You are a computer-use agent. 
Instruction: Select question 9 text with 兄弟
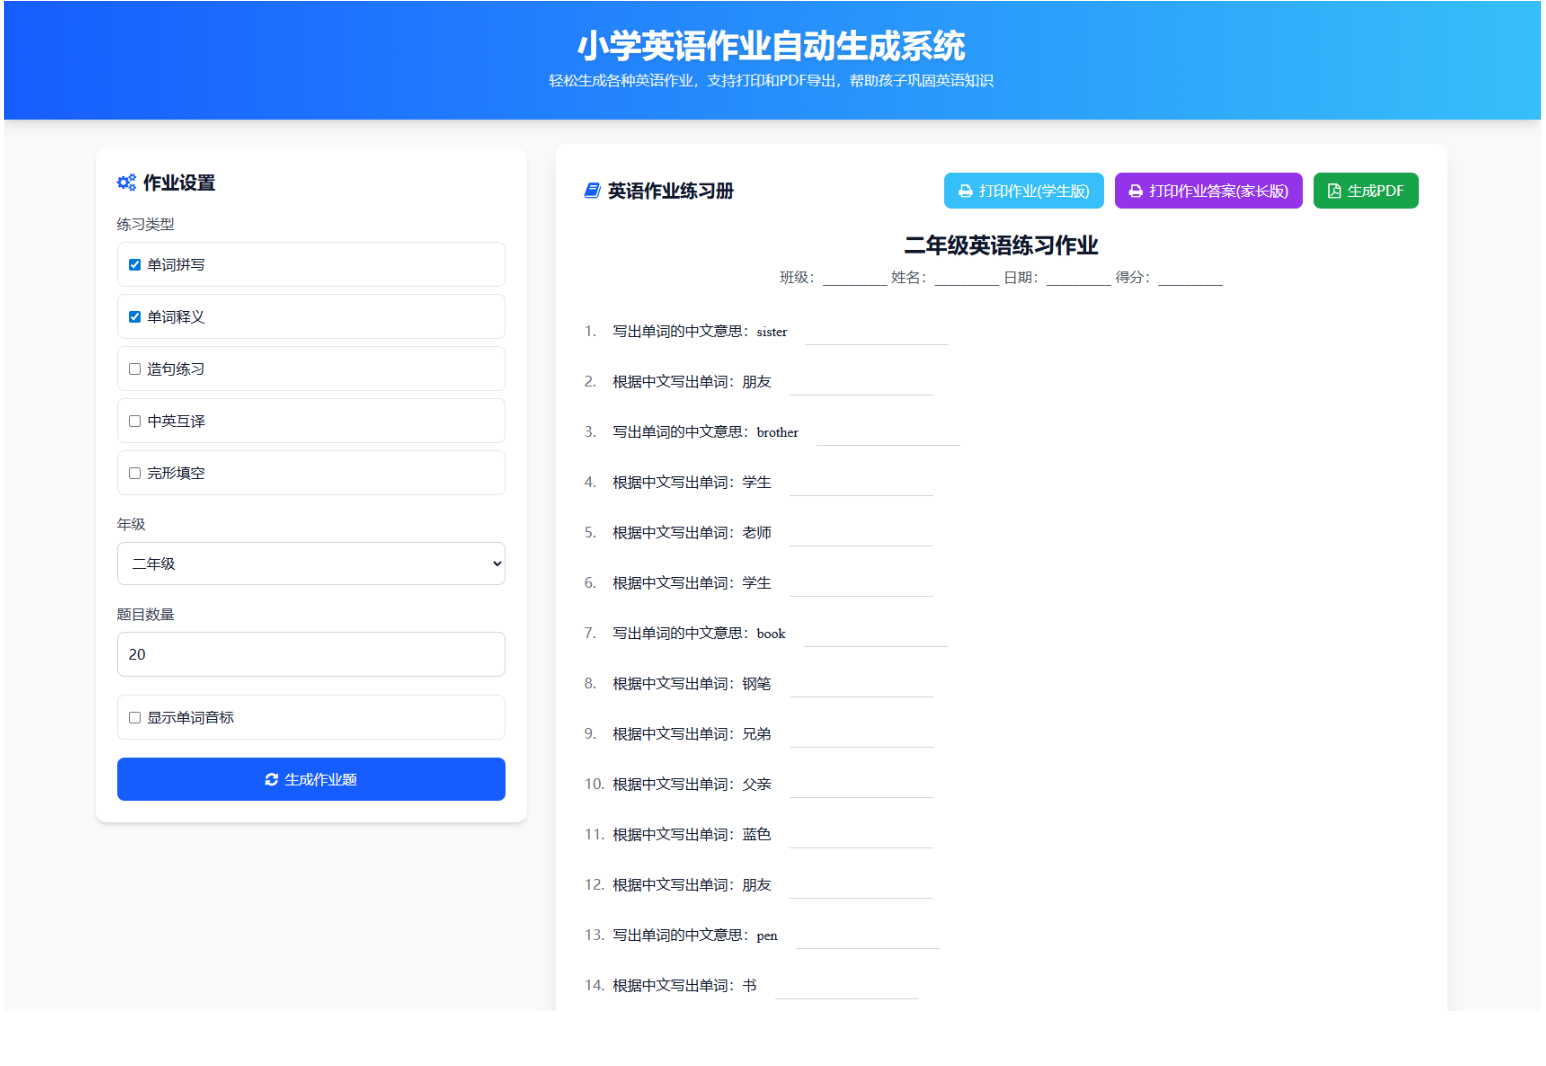pos(692,734)
